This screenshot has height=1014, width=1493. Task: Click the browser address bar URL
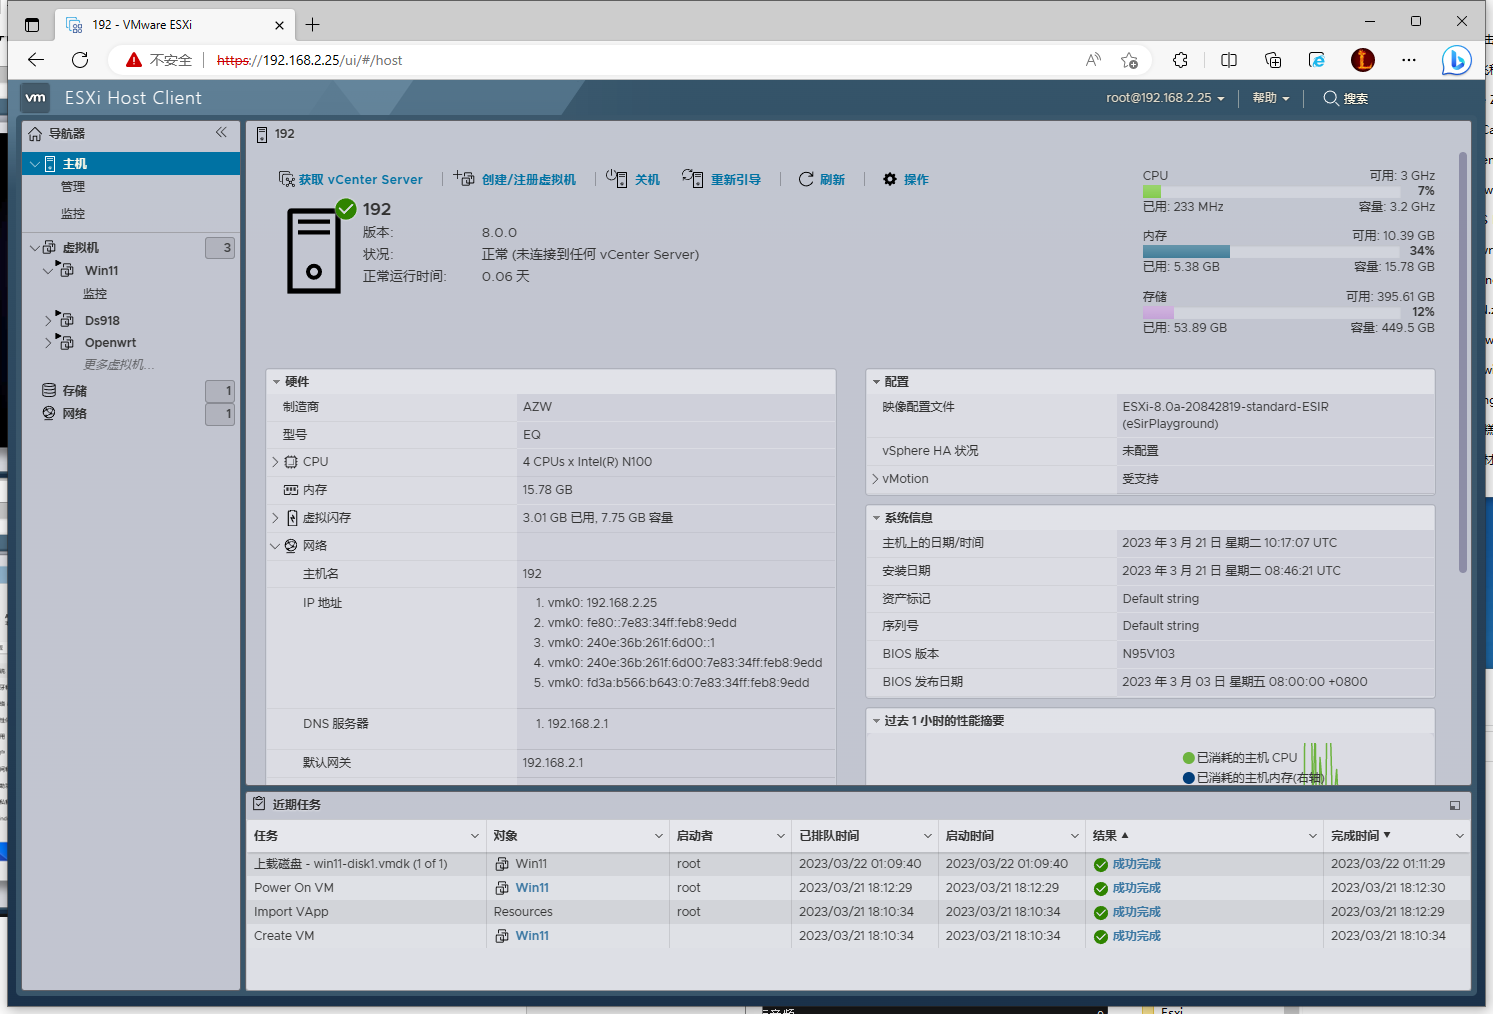309,60
